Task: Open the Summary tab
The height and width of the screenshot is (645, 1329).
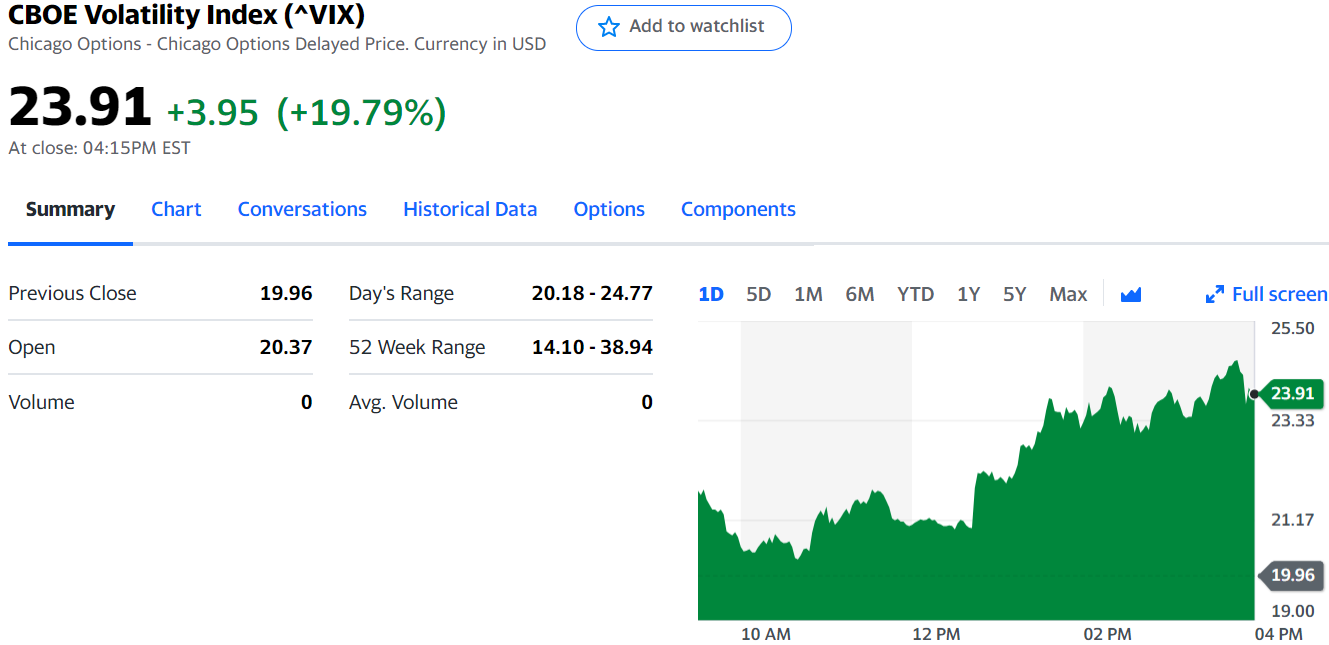Action: click(x=70, y=209)
